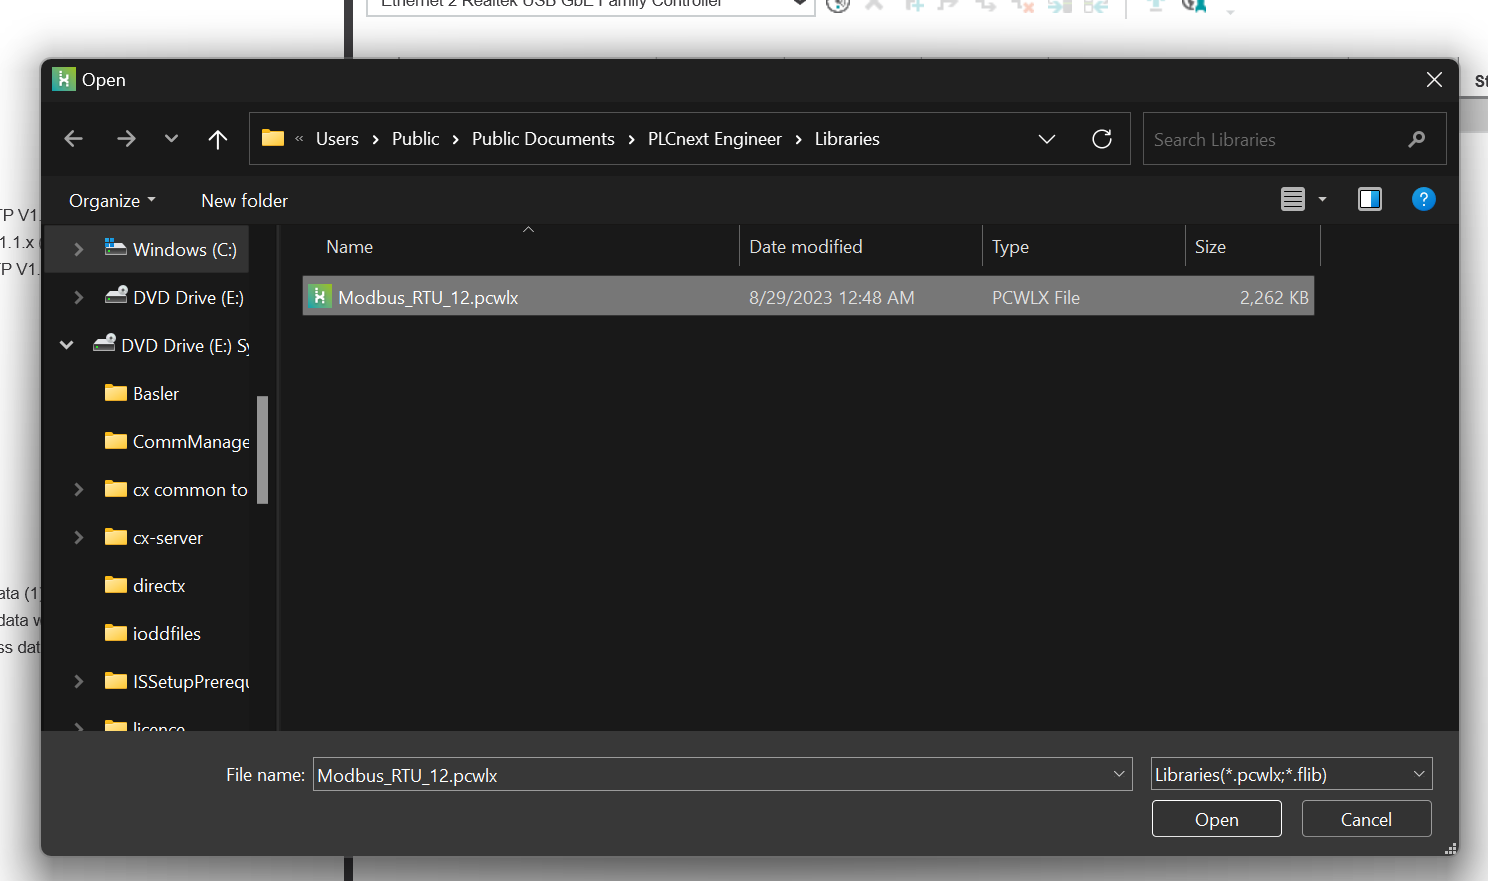Expand the cx-server folder

(78, 537)
